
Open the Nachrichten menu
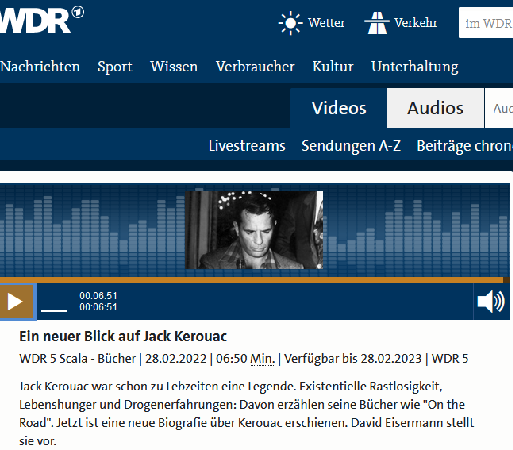coord(40,66)
